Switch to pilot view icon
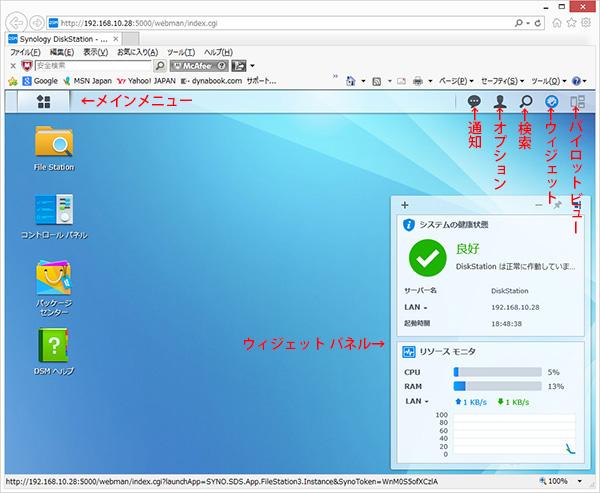 [577, 101]
